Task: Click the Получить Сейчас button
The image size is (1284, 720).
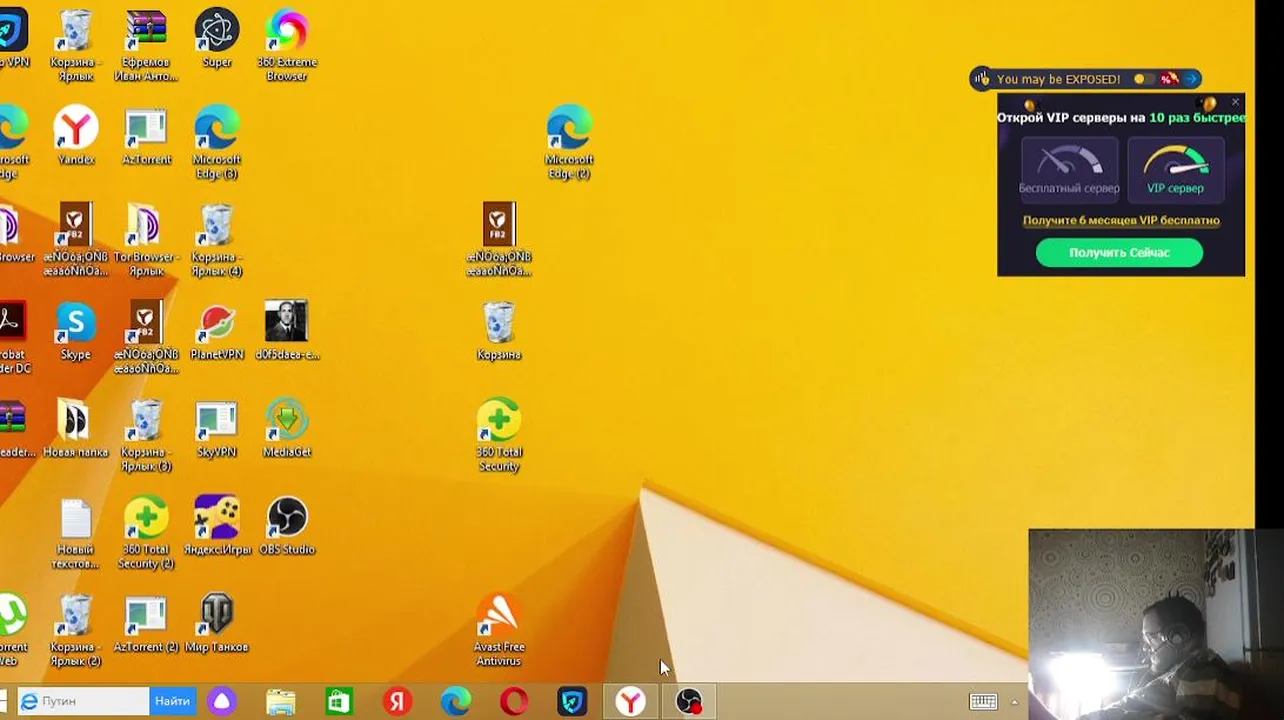Action: 1119,253
